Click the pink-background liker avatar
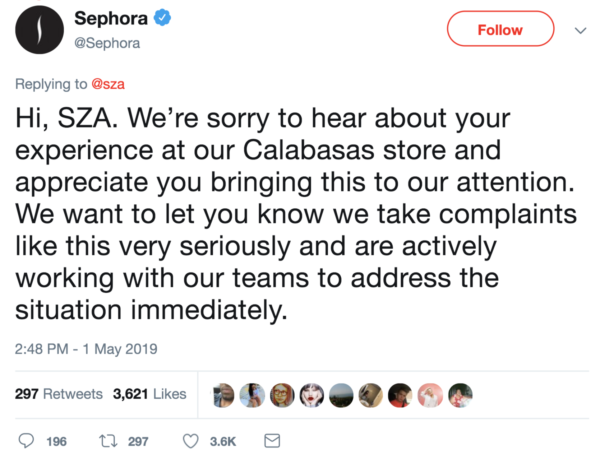The width and height of the screenshot is (600, 459). [x=430, y=395]
